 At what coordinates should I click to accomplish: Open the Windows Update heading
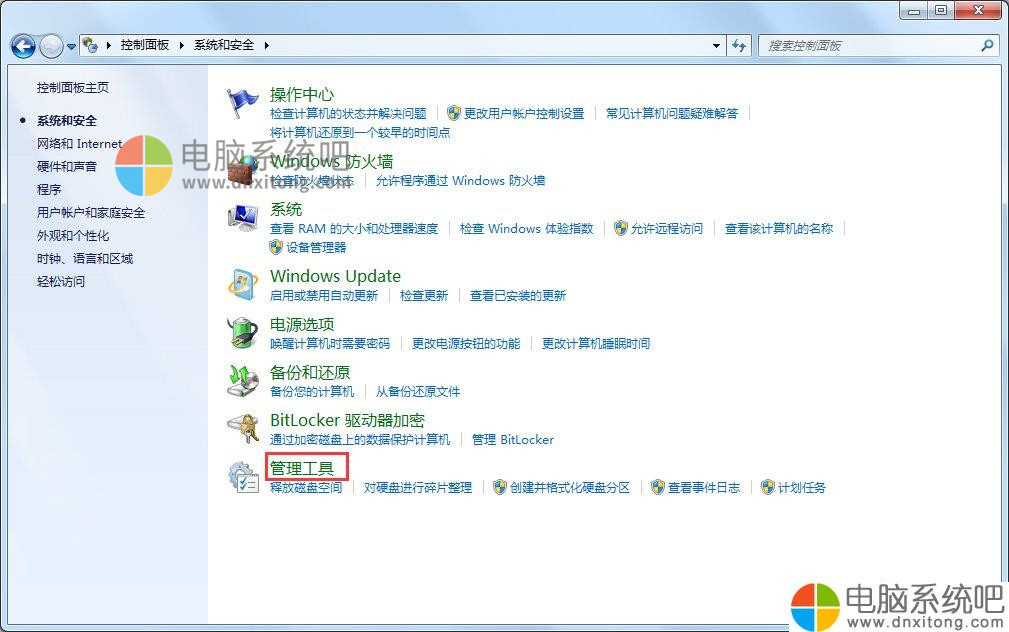click(x=335, y=276)
